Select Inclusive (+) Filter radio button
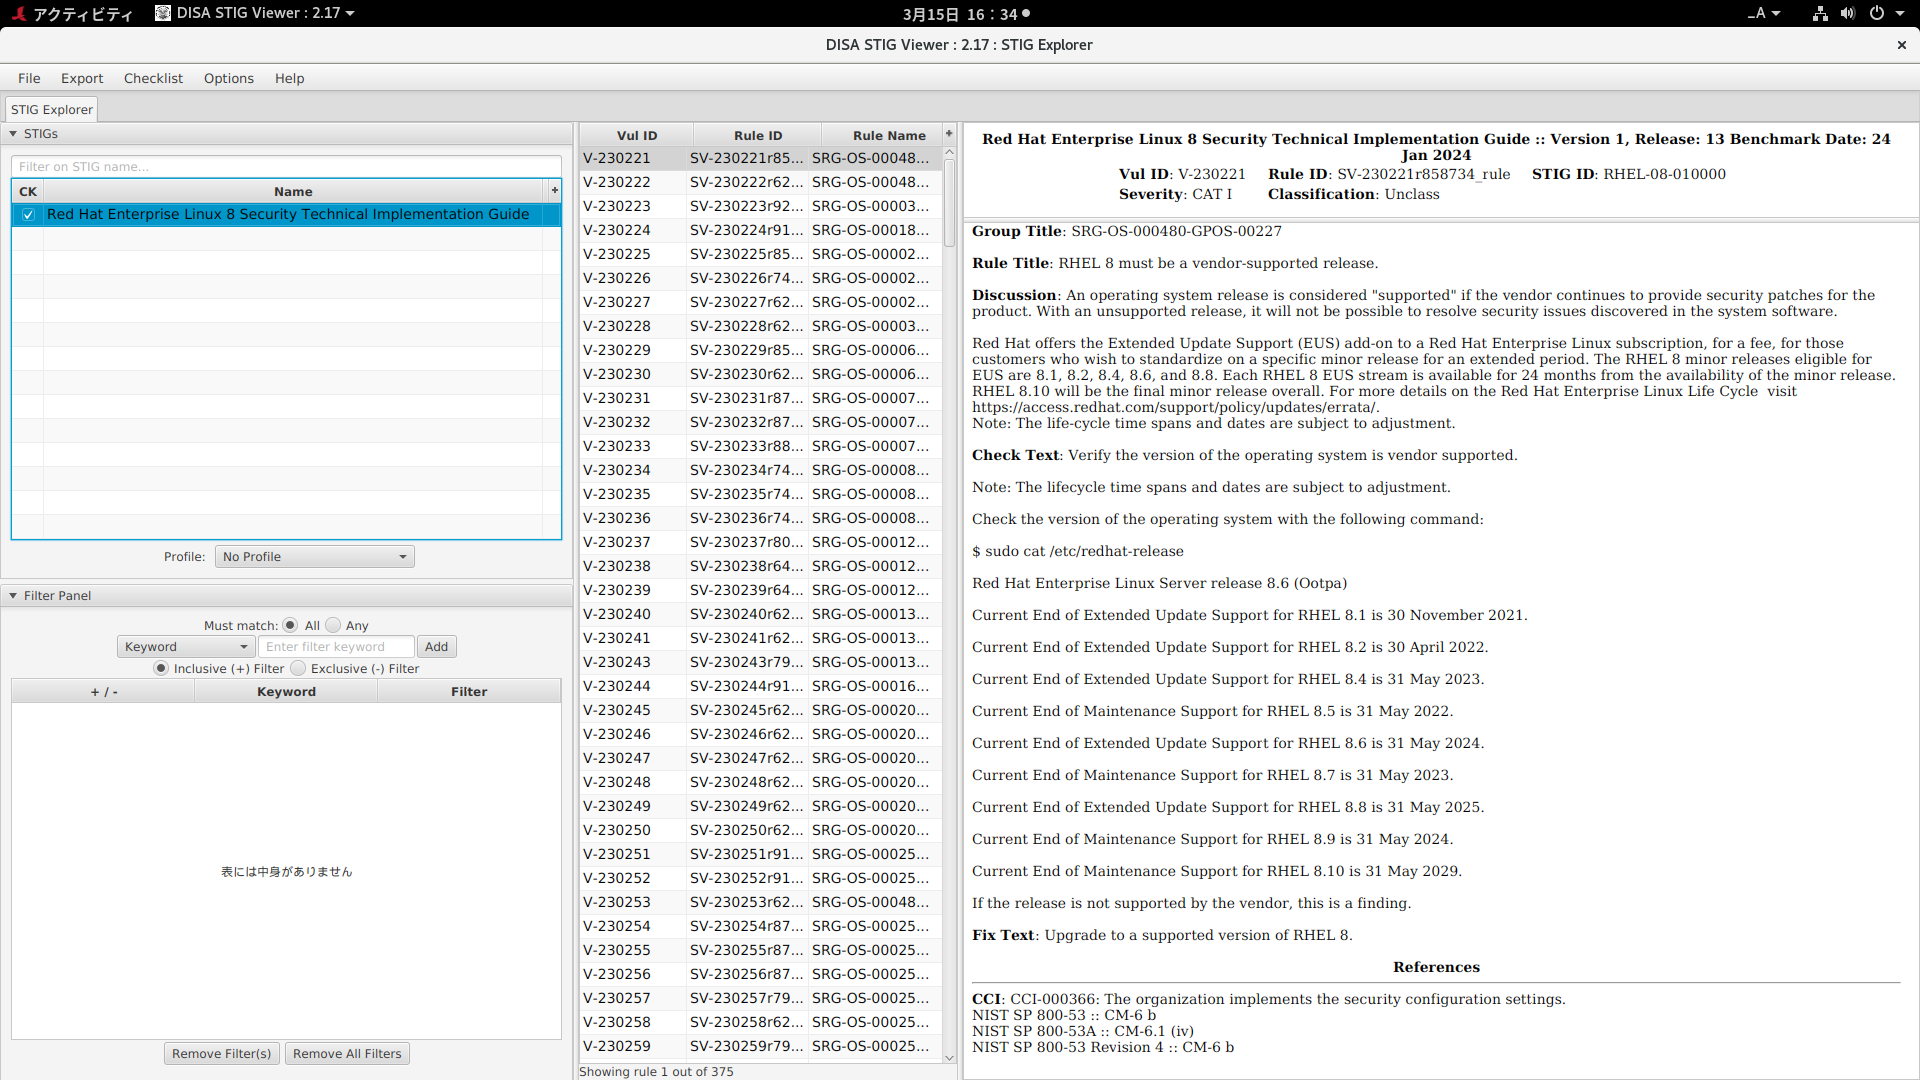This screenshot has height=1080, width=1920. pos(161,669)
